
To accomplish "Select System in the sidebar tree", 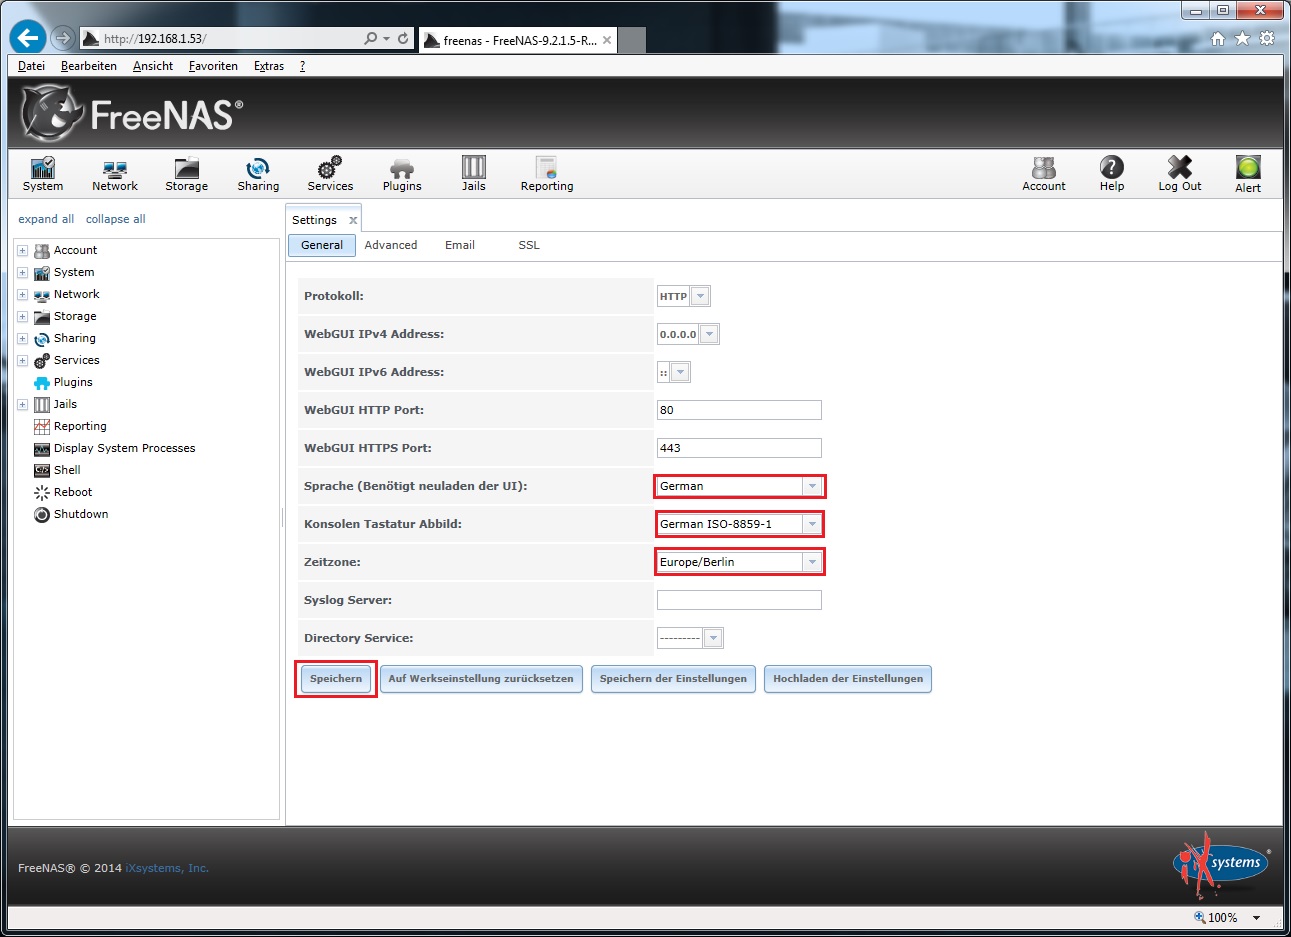I will [x=74, y=272].
